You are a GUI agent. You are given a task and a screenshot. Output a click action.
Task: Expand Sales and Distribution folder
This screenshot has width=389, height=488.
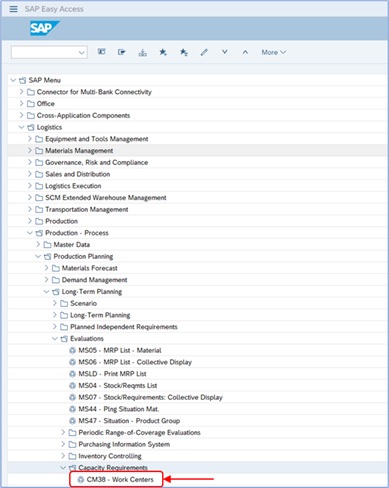30,174
